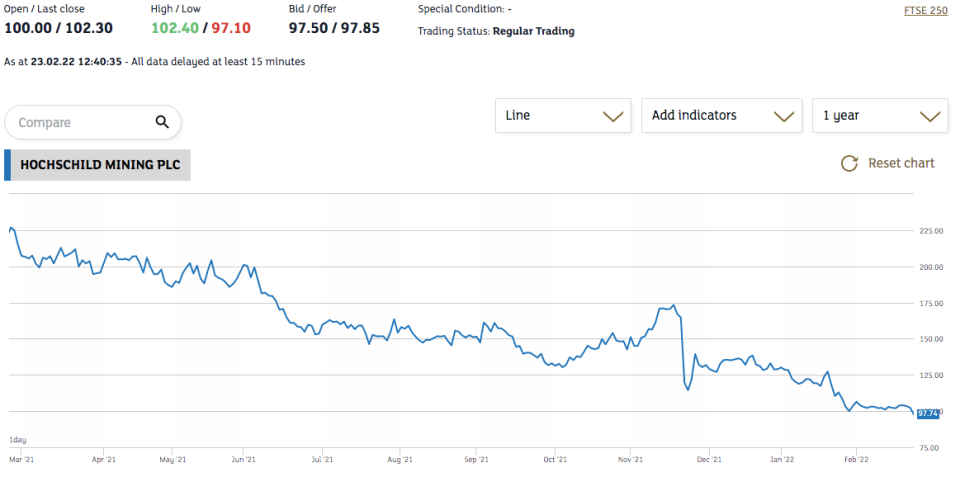Viewport: 960px width, 477px height.
Task: Select the HOCHSCHILD MINING PLC series label
Action: [x=100, y=165]
